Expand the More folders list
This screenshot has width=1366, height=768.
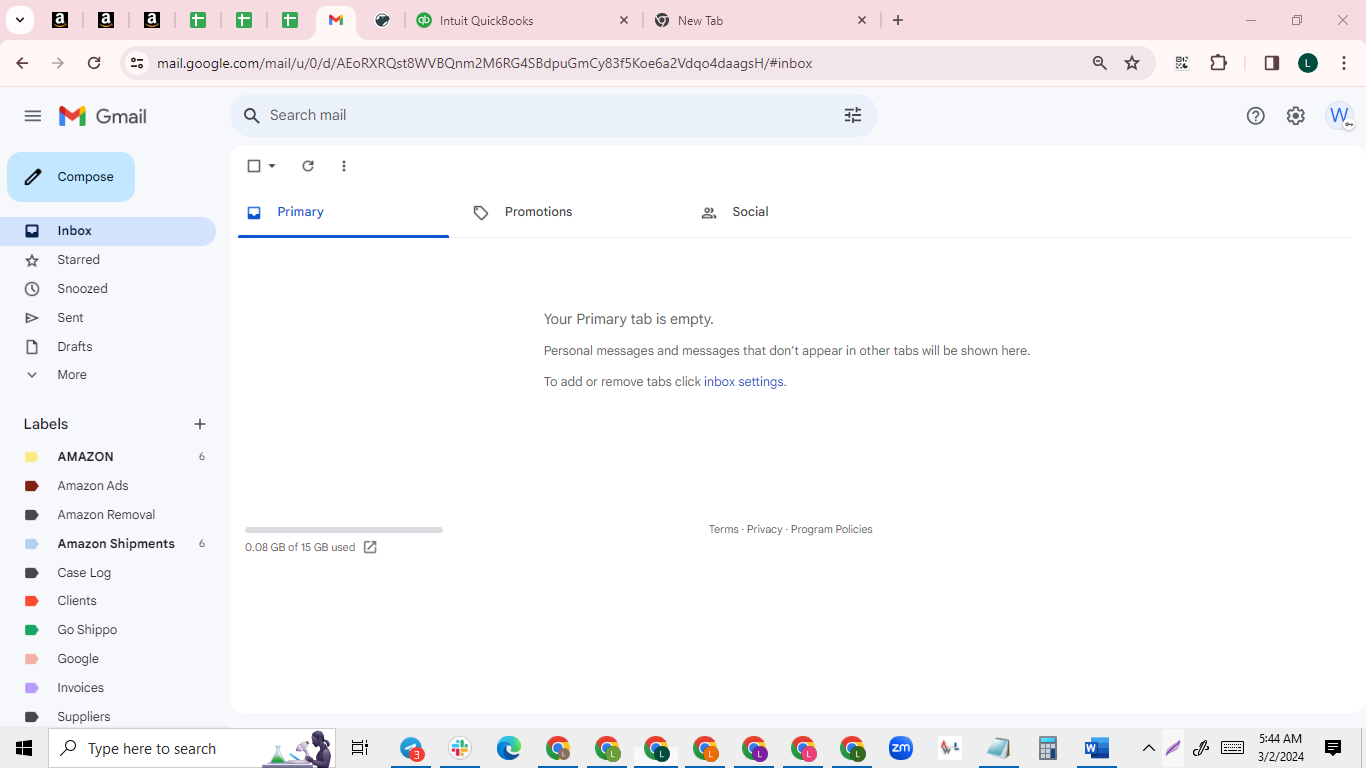click(108, 375)
